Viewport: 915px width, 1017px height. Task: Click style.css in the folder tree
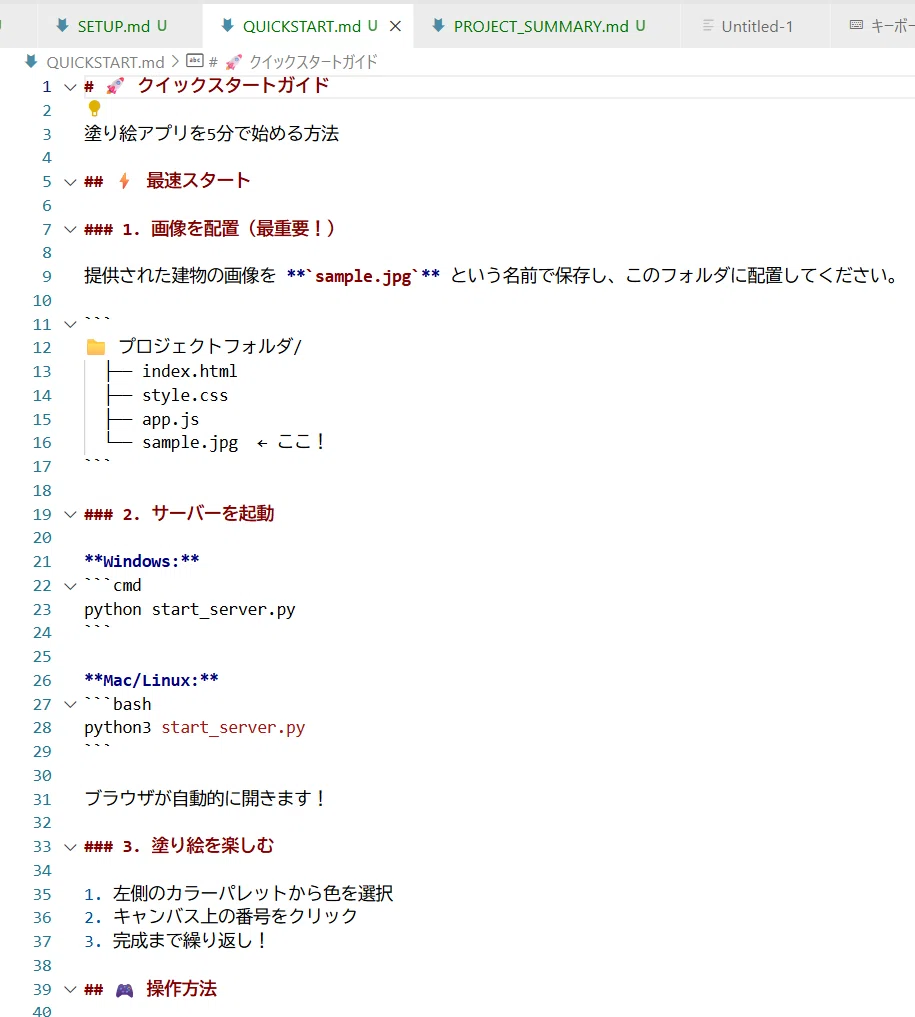click(185, 395)
